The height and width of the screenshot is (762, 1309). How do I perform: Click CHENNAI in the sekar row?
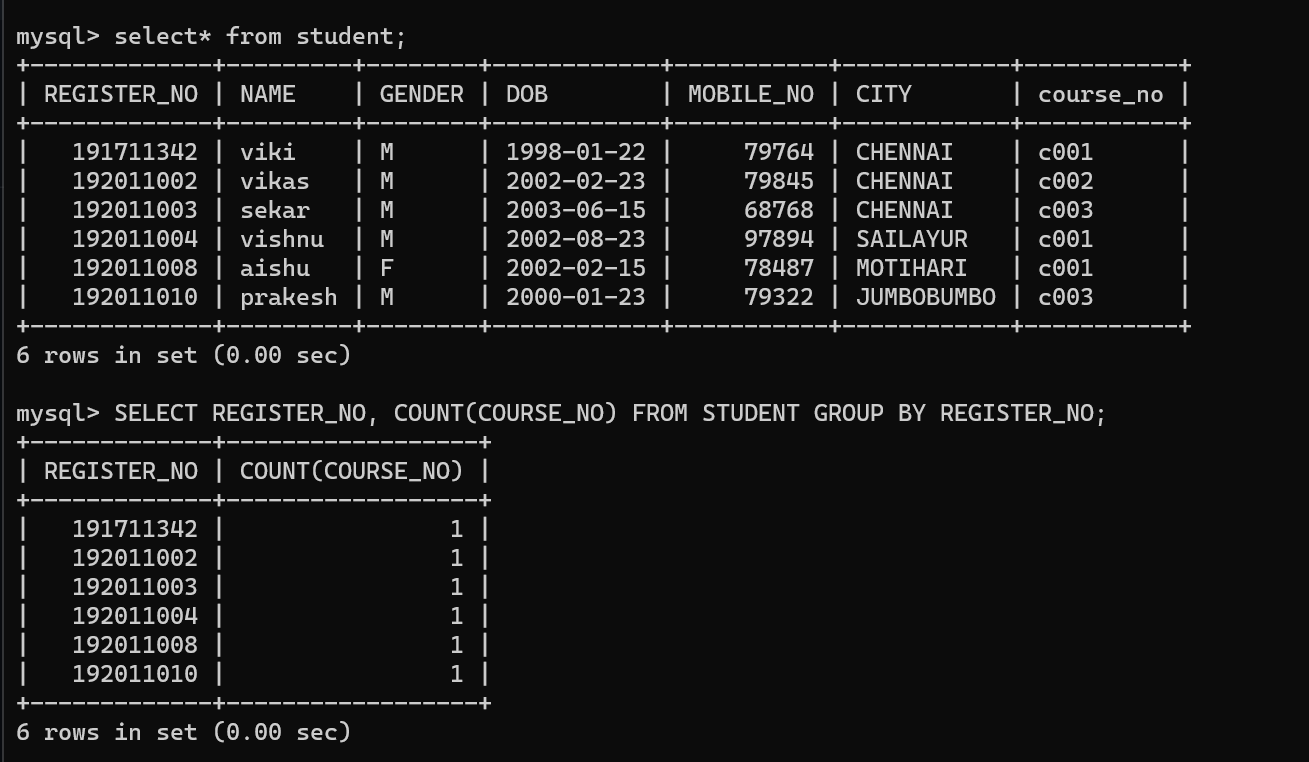905,210
